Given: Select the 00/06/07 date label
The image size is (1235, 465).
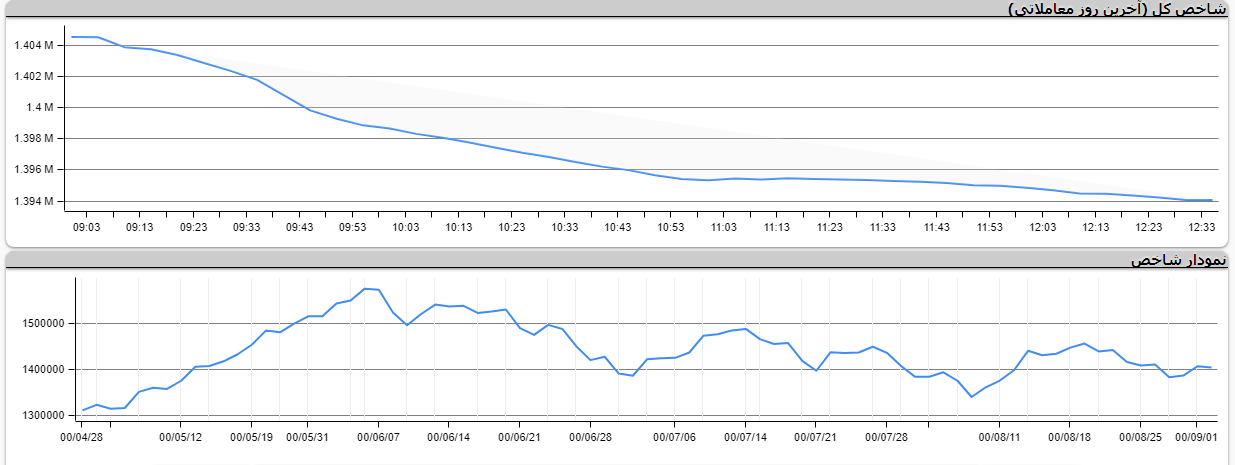Looking at the screenshot, I should [379, 437].
